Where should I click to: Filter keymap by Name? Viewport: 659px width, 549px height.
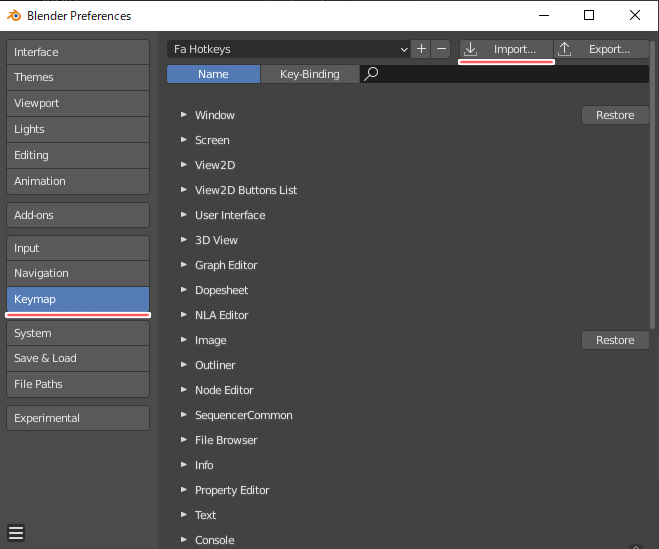pos(213,74)
